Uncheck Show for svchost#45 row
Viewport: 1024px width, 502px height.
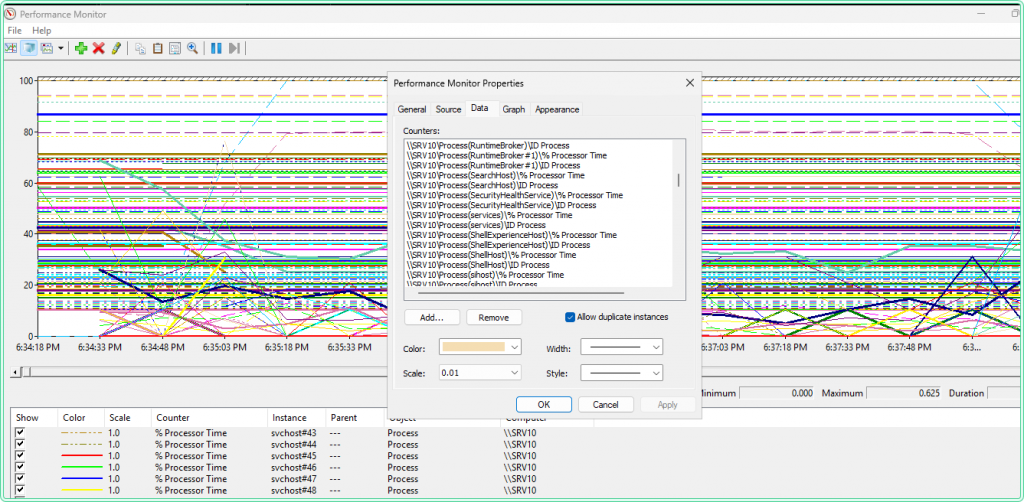pyautogui.click(x=20, y=456)
